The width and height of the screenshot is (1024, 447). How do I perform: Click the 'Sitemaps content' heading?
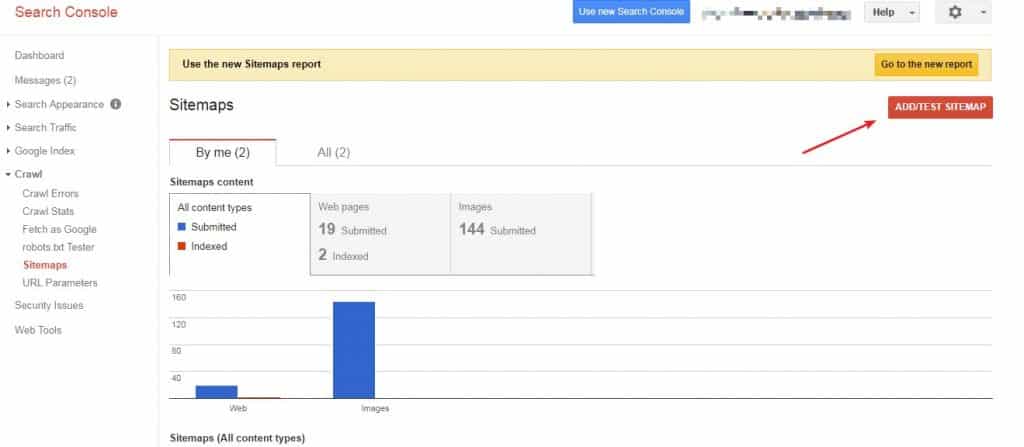point(212,182)
